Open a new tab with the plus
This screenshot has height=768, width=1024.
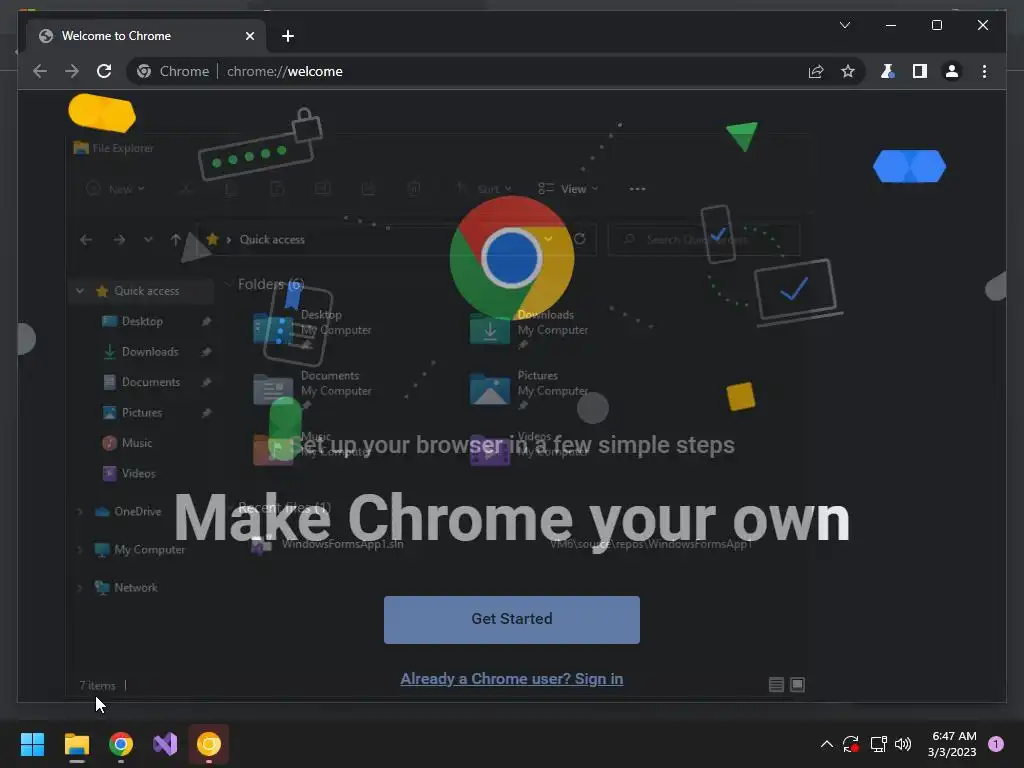tap(288, 36)
